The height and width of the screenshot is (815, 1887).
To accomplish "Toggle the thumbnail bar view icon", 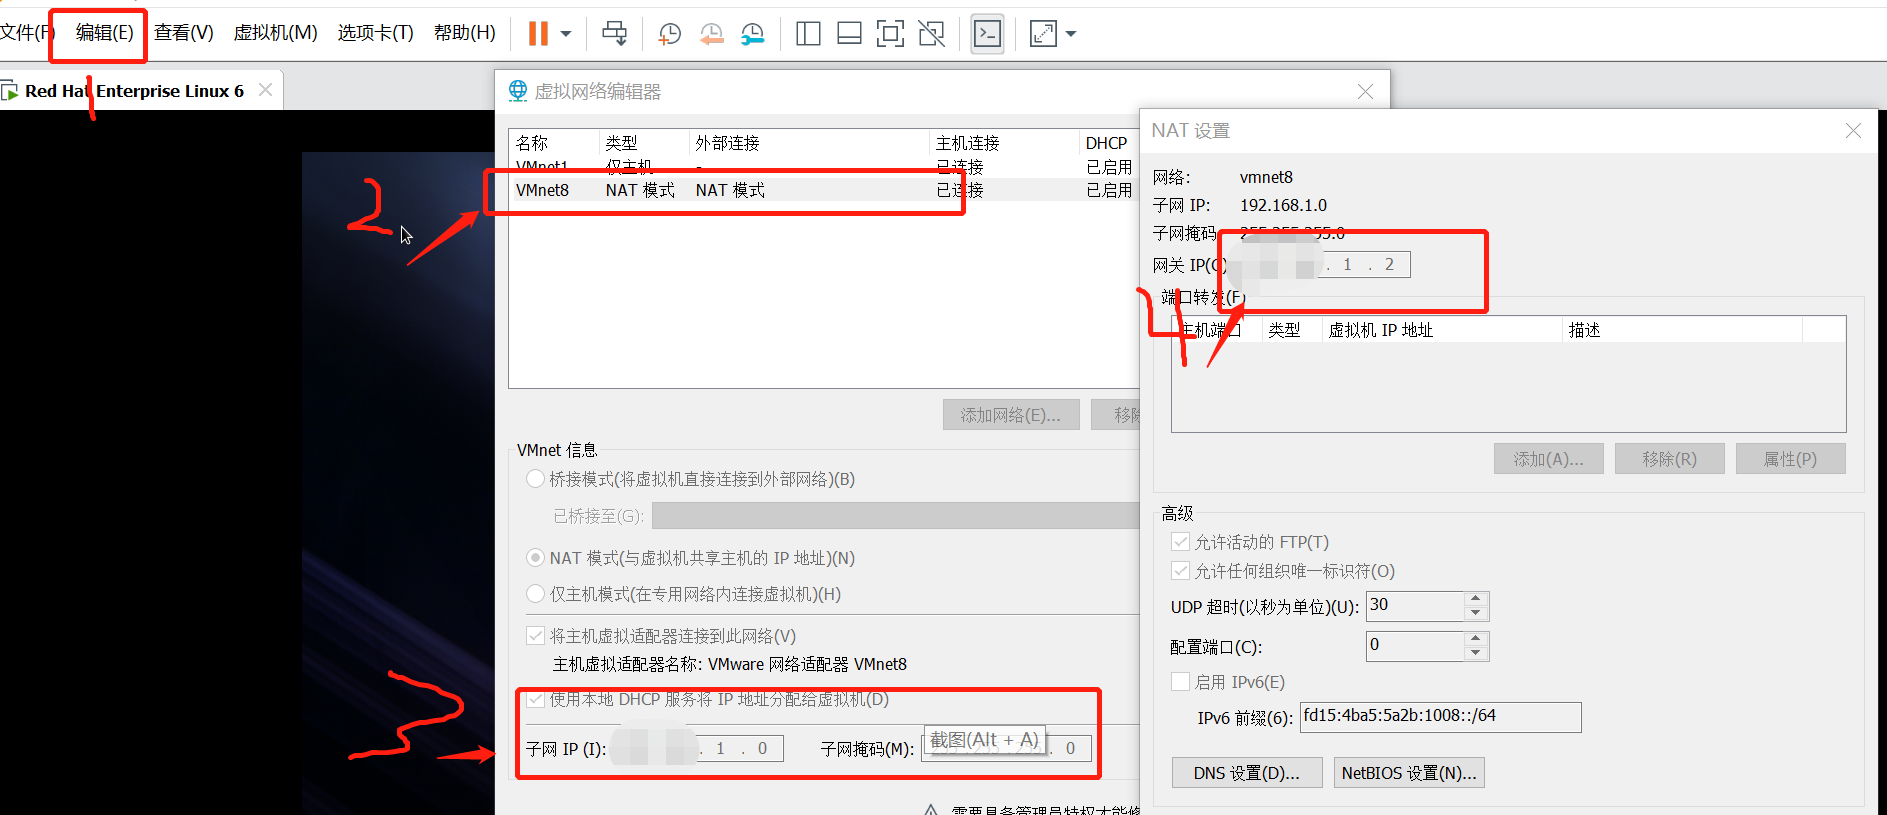I will [849, 33].
